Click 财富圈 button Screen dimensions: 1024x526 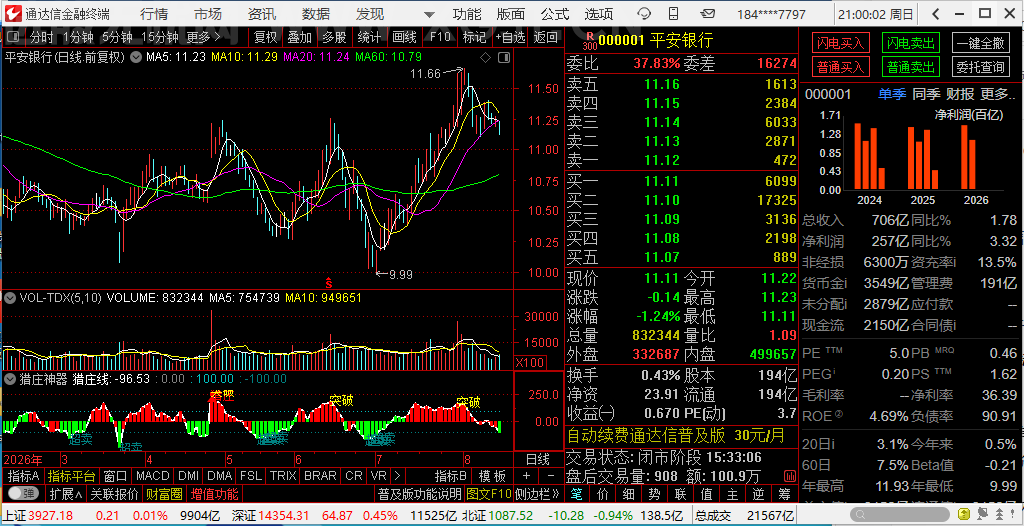tap(164, 493)
